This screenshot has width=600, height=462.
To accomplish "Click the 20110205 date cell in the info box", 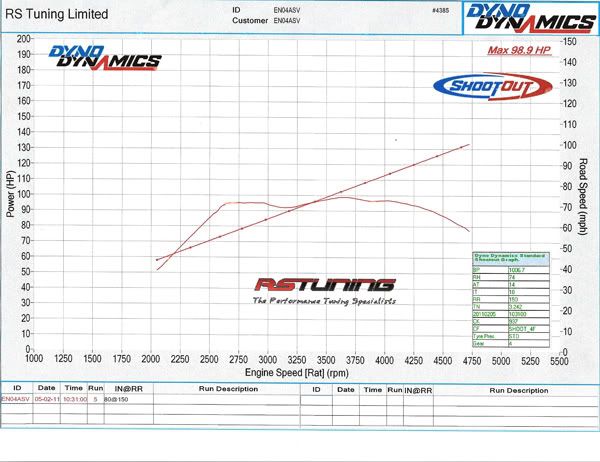I will point(484,314).
